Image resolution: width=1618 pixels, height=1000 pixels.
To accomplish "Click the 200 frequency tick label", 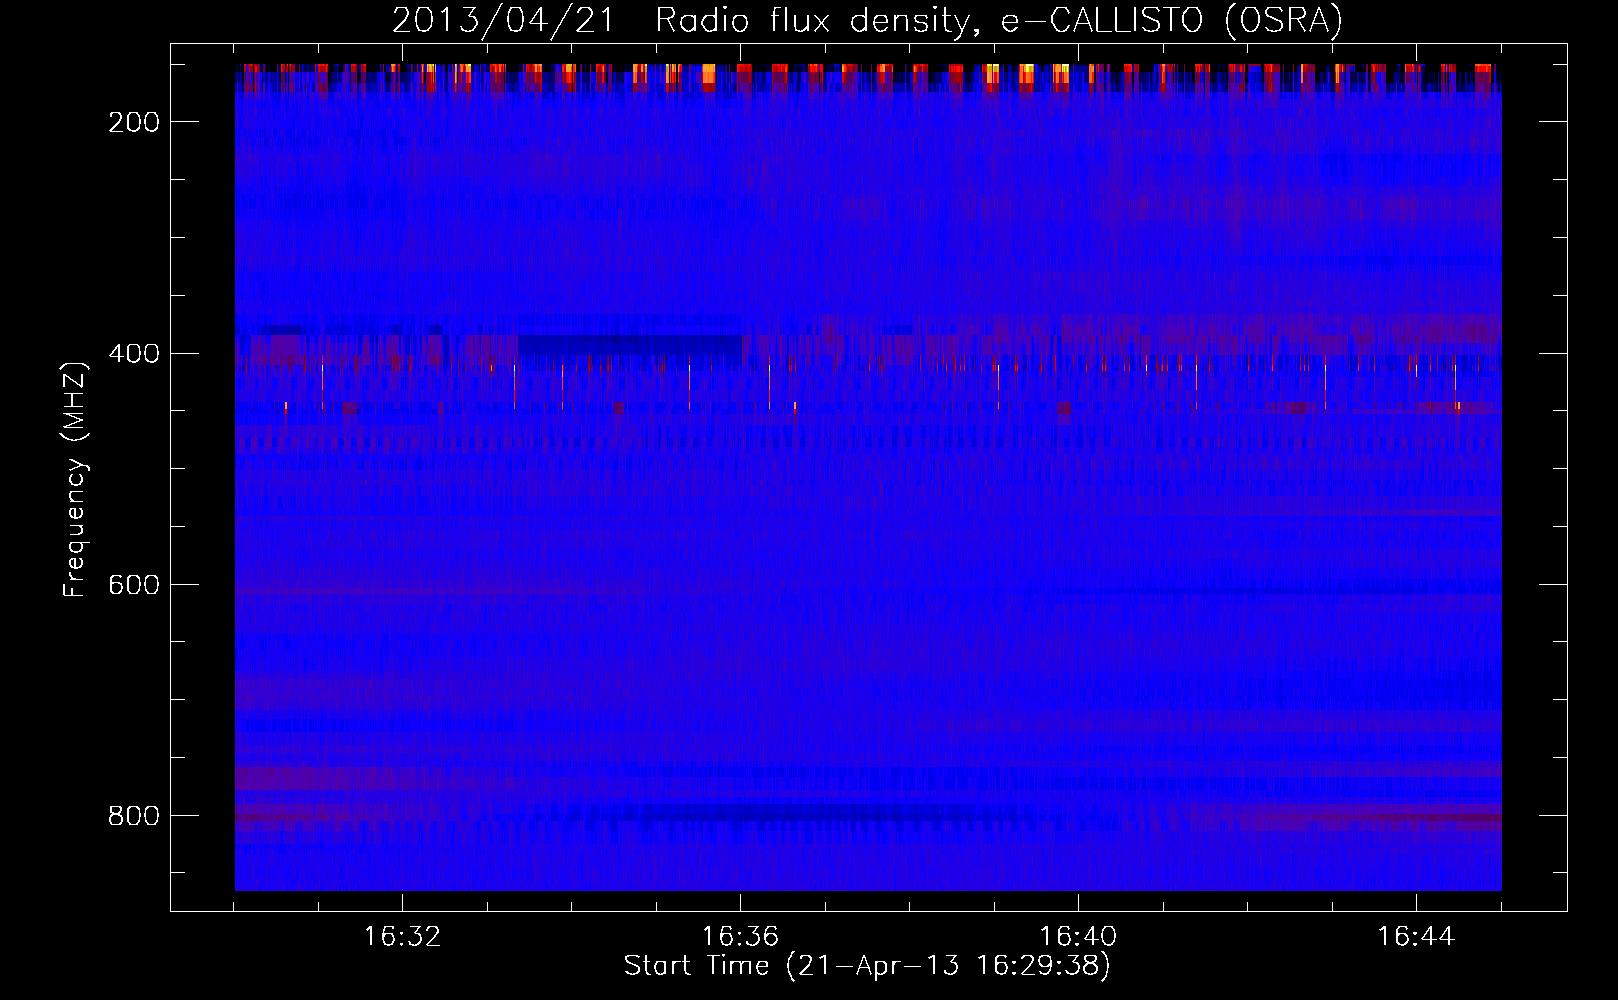I will pyautogui.click(x=134, y=122).
